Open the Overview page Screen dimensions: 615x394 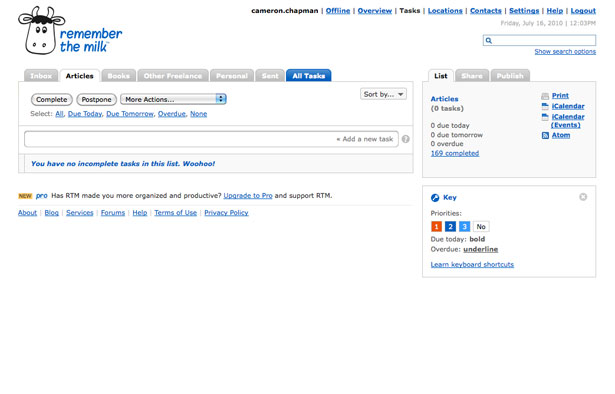coord(375,11)
